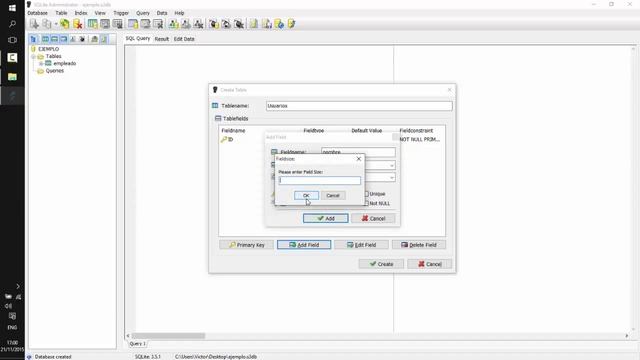Open the Data menu
Viewport: 640px width, 360px height.
pos(162,13)
